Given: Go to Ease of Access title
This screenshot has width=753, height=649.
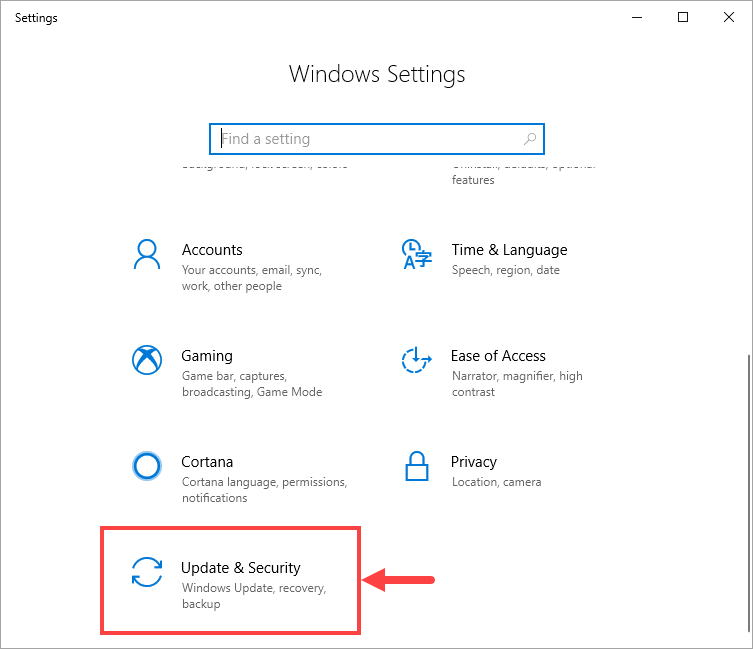Looking at the screenshot, I should tap(498, 356).
